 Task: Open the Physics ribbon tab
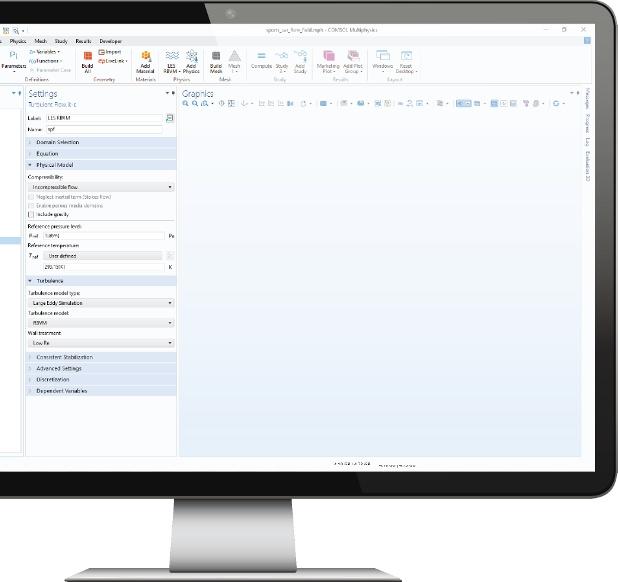coord(18,41)
